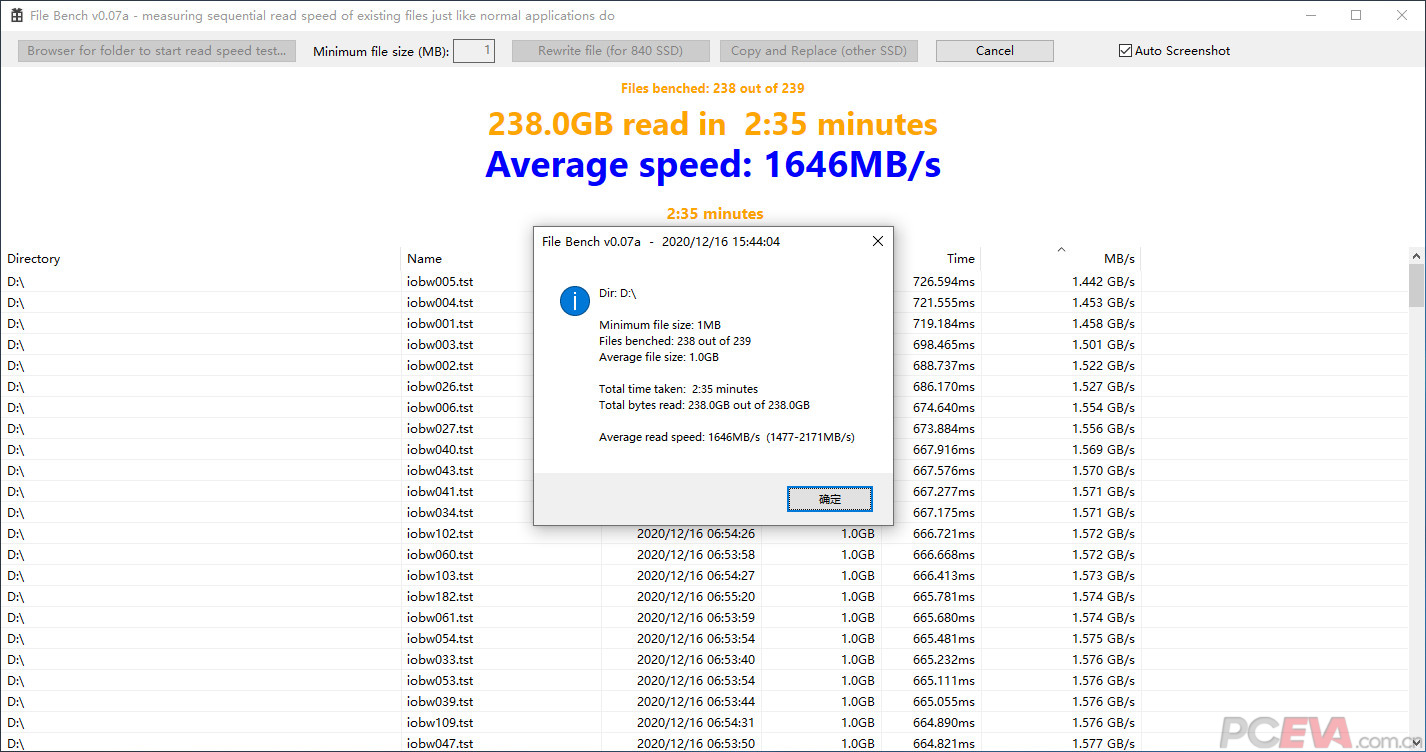Toggle the Auto Screenshot checkbox
The image size is (1426, 752).
tap(1125, 51)
